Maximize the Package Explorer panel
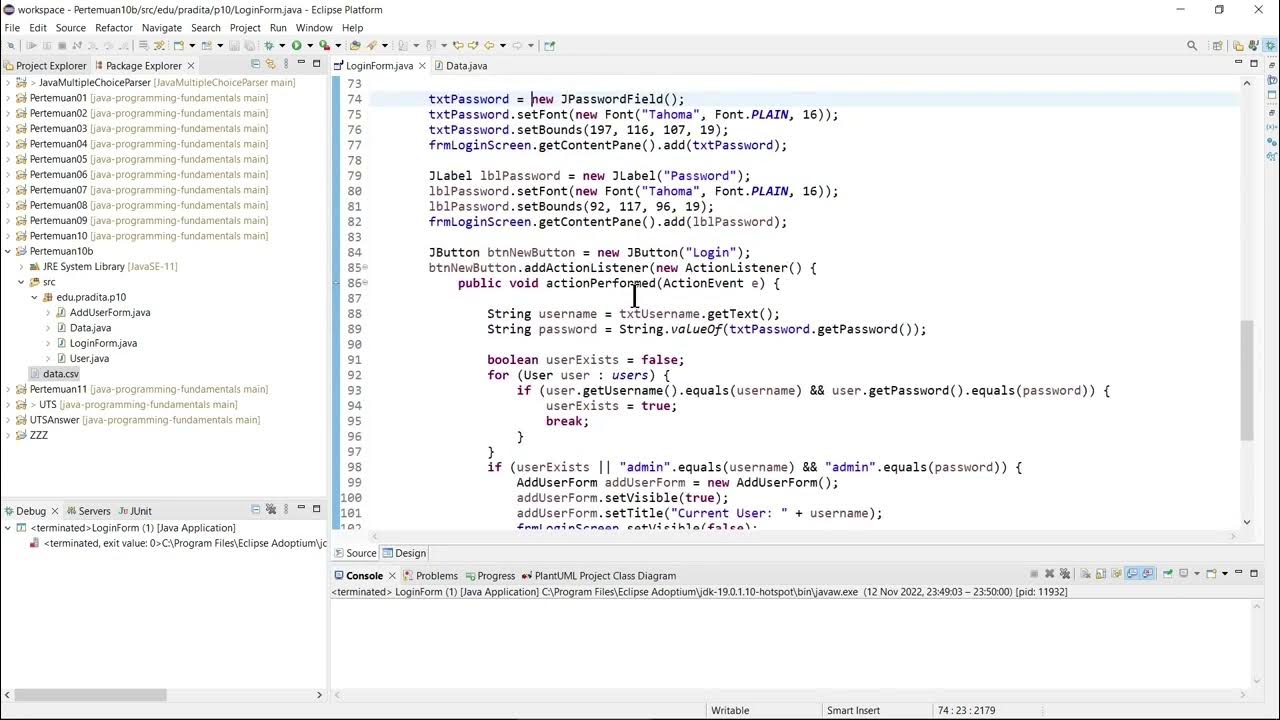Screen dimensions: 1280x720 [316, 64]
